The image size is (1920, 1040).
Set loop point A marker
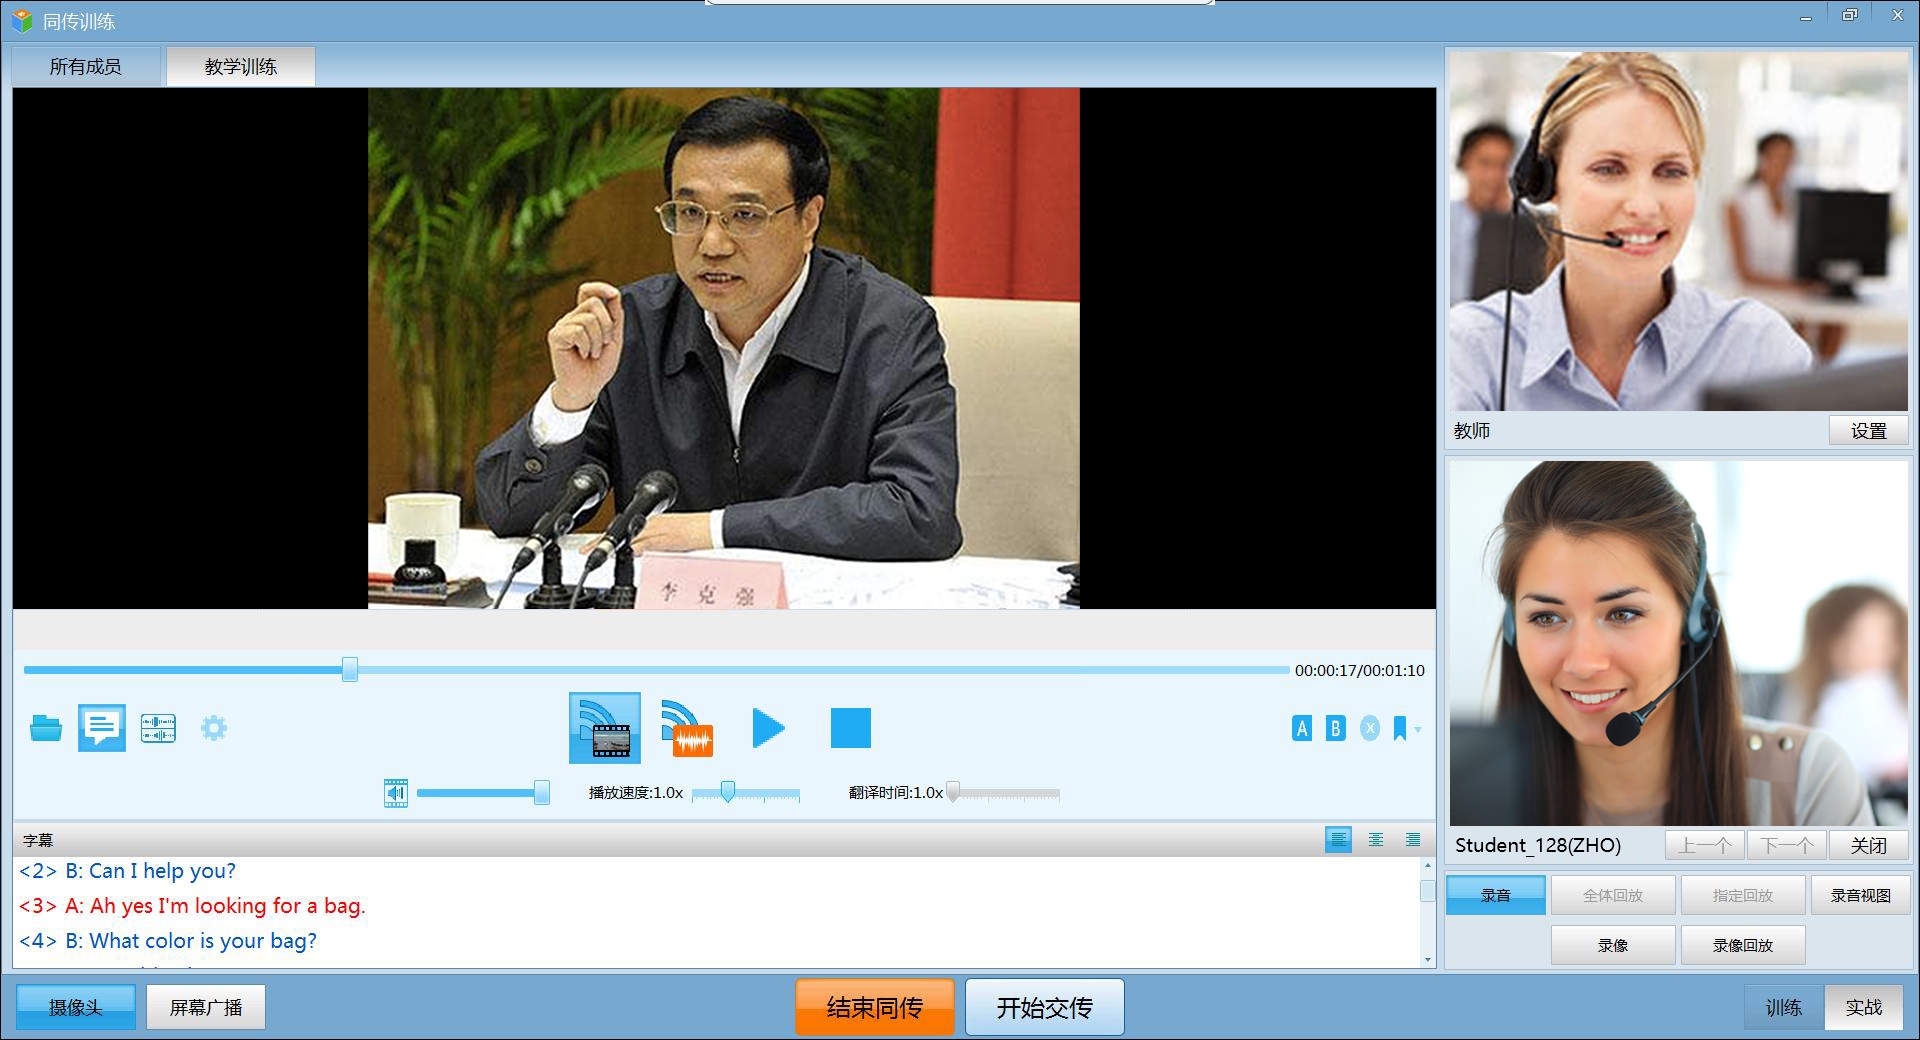click(1302, 729)
